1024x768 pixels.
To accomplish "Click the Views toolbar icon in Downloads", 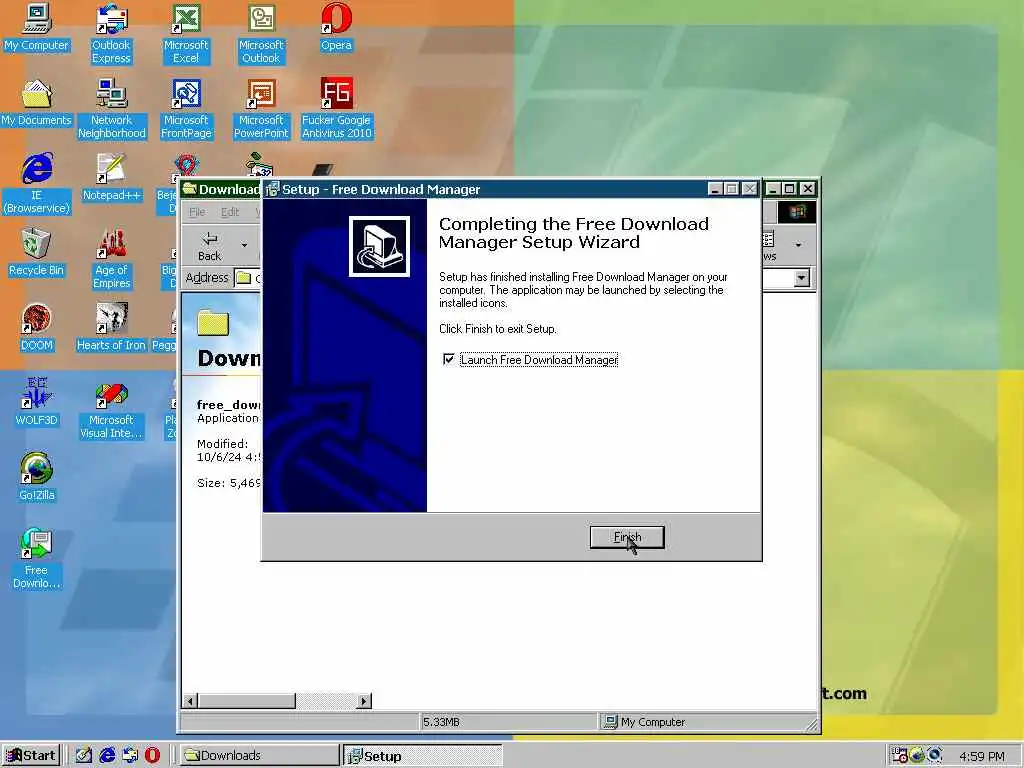I will 769,246.
